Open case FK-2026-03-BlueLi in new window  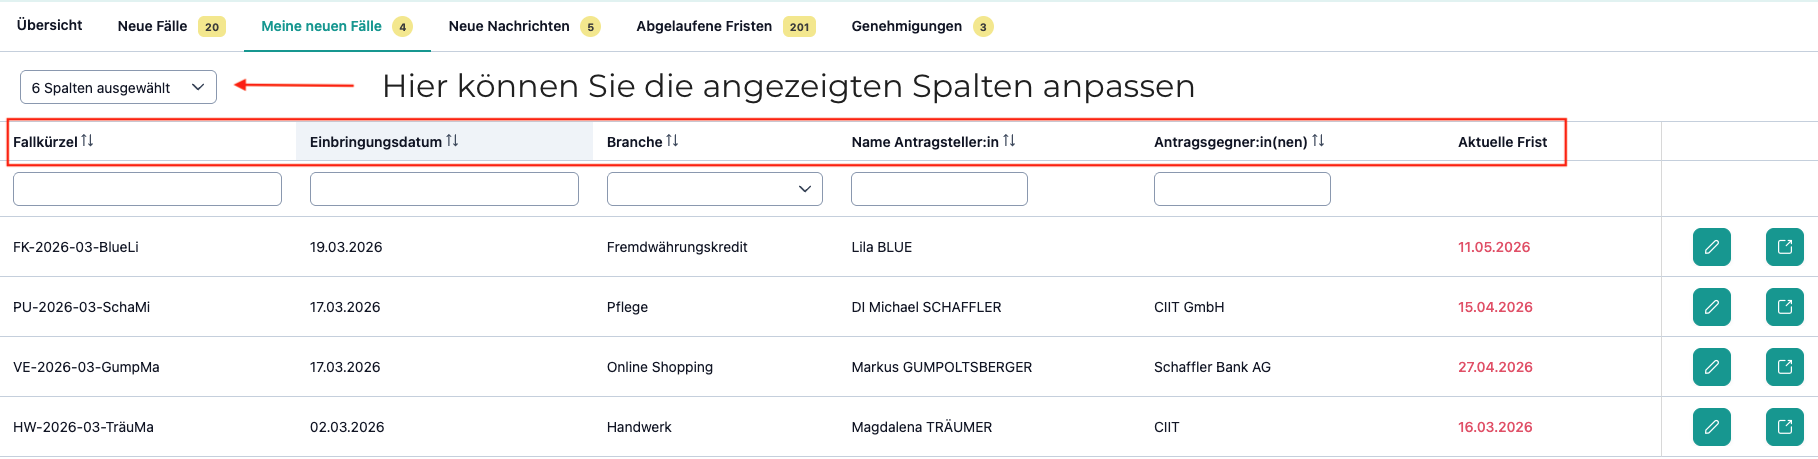click(1784, 247)
